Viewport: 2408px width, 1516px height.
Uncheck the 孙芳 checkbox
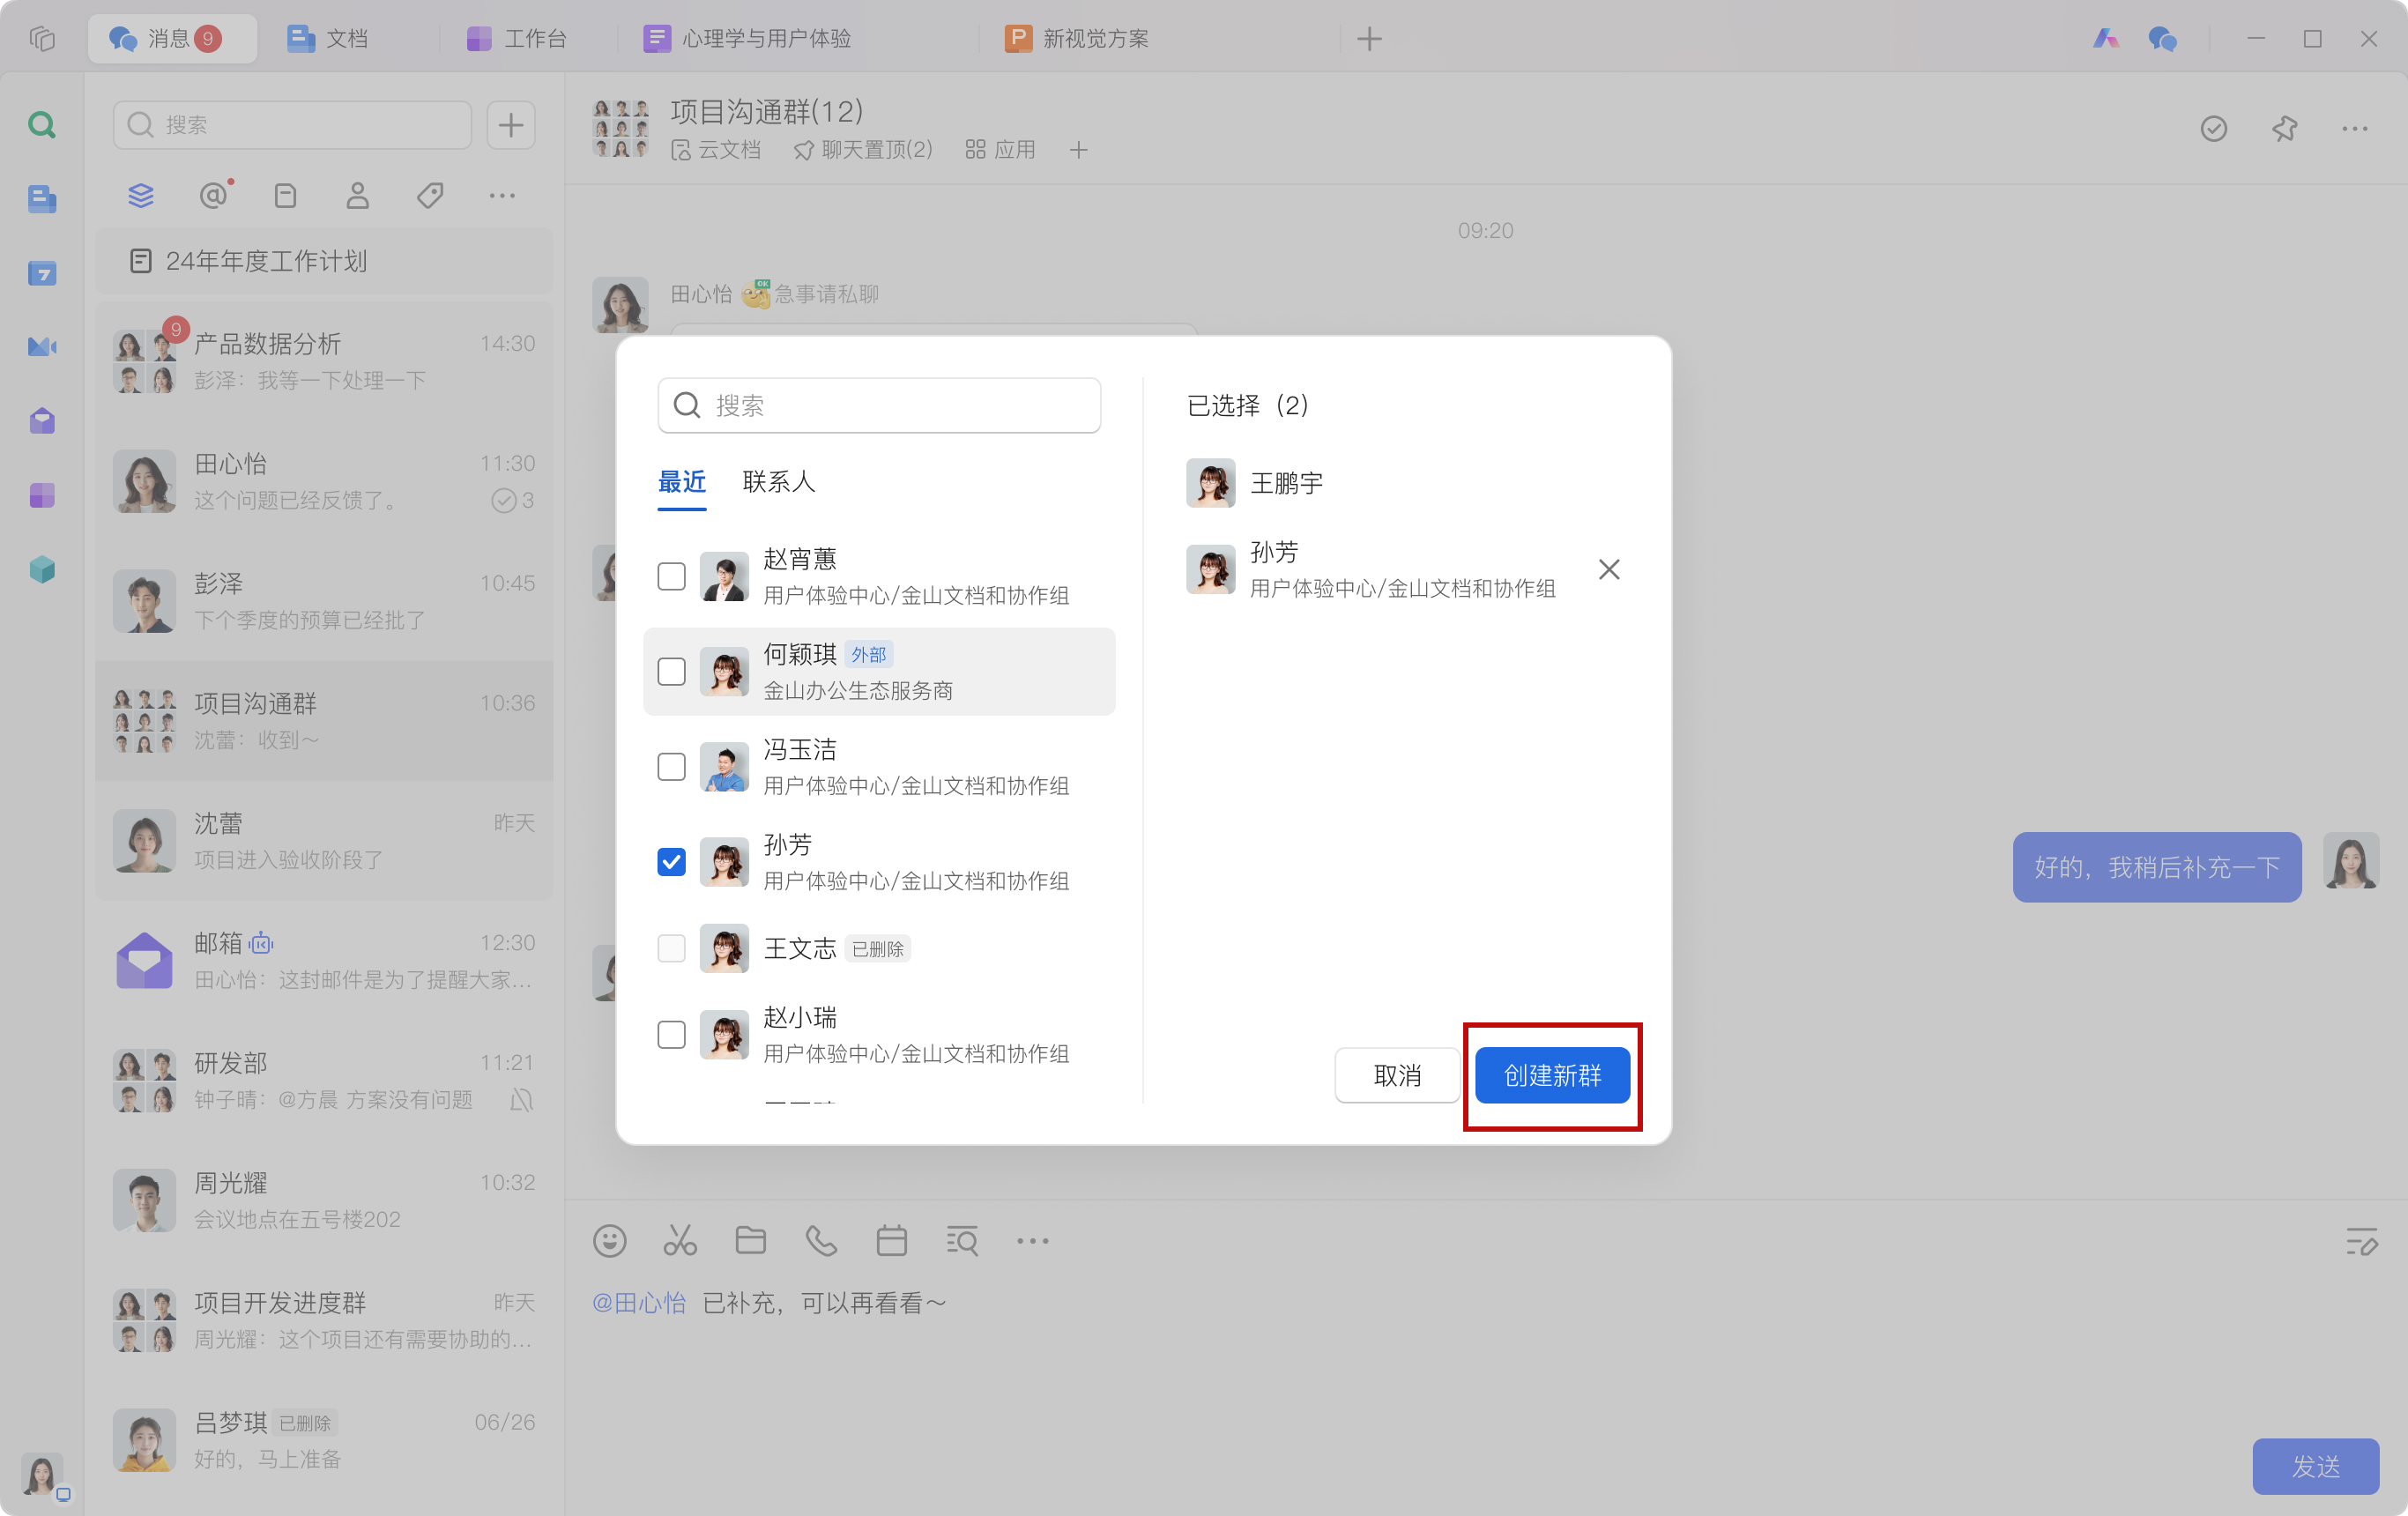click(x=671, y=861)
